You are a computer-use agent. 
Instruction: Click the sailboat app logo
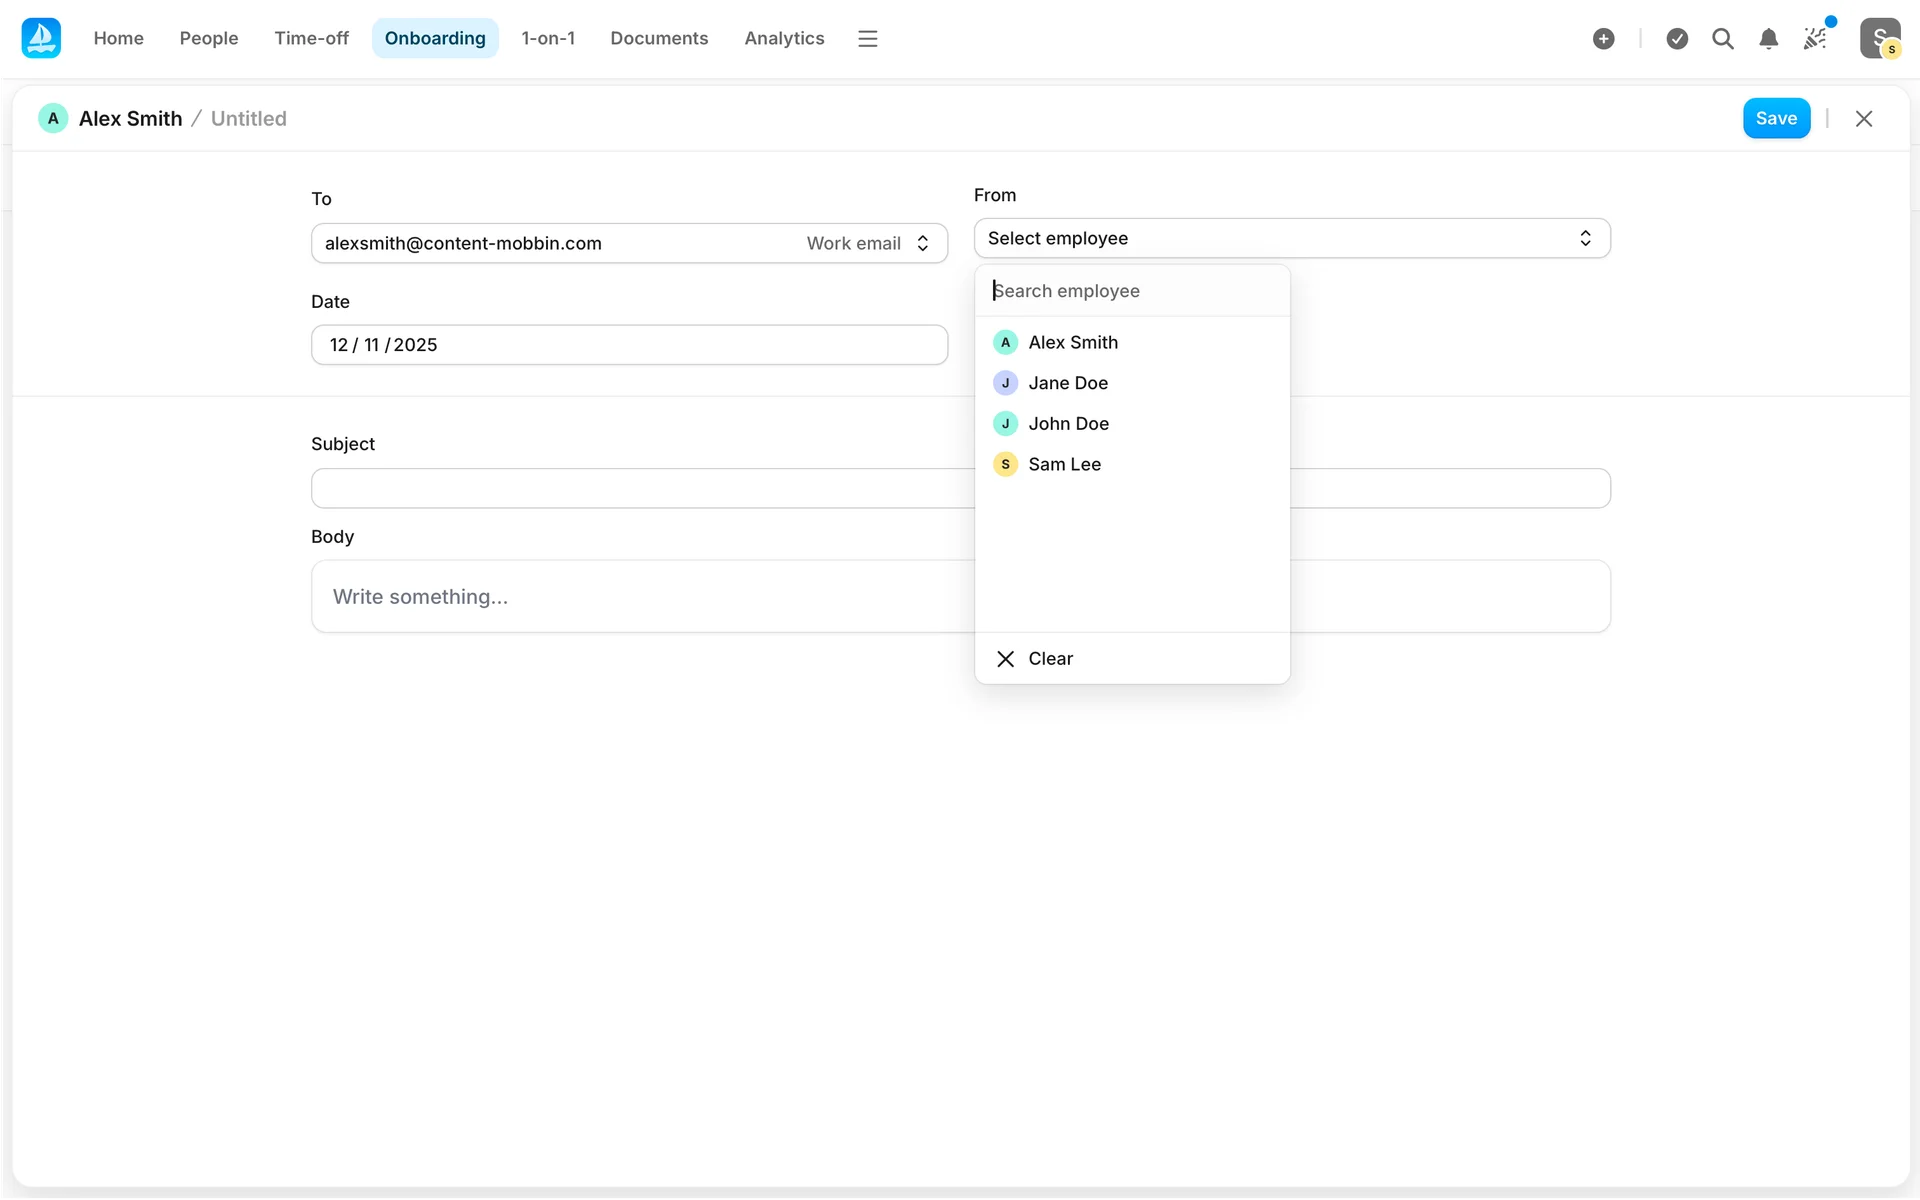click(41, 38)
